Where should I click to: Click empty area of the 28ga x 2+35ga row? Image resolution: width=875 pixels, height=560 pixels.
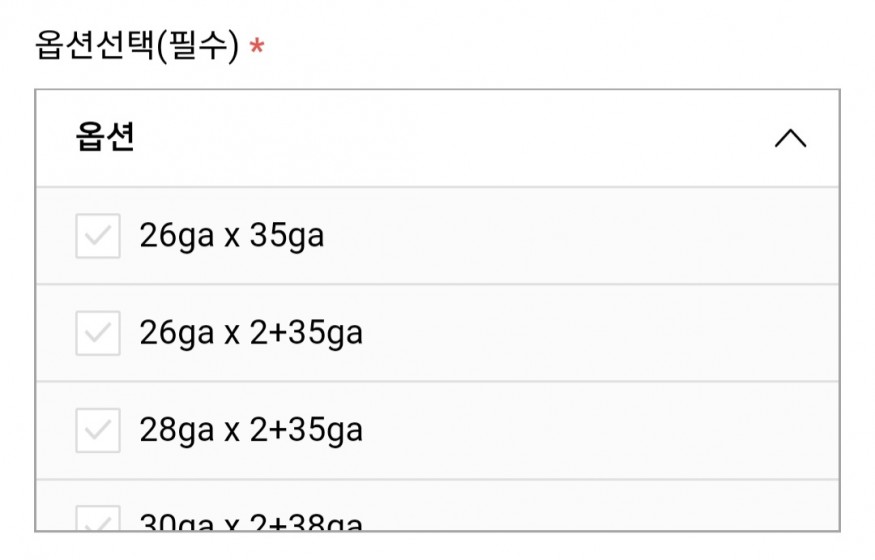coord(600,430)
